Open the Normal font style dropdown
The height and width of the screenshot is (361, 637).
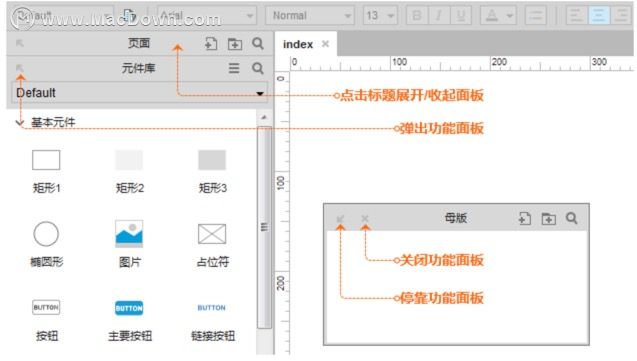point(310,15)
